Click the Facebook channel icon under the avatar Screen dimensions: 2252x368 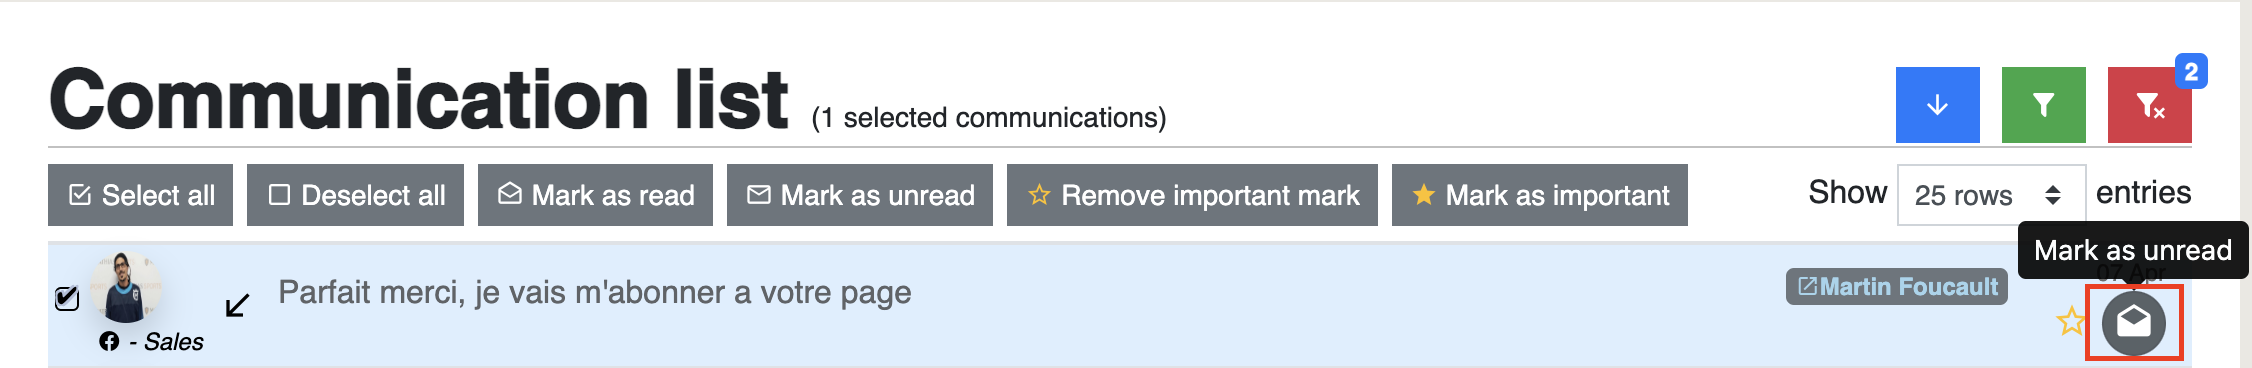pyautogui.click(x=109, y=342)
